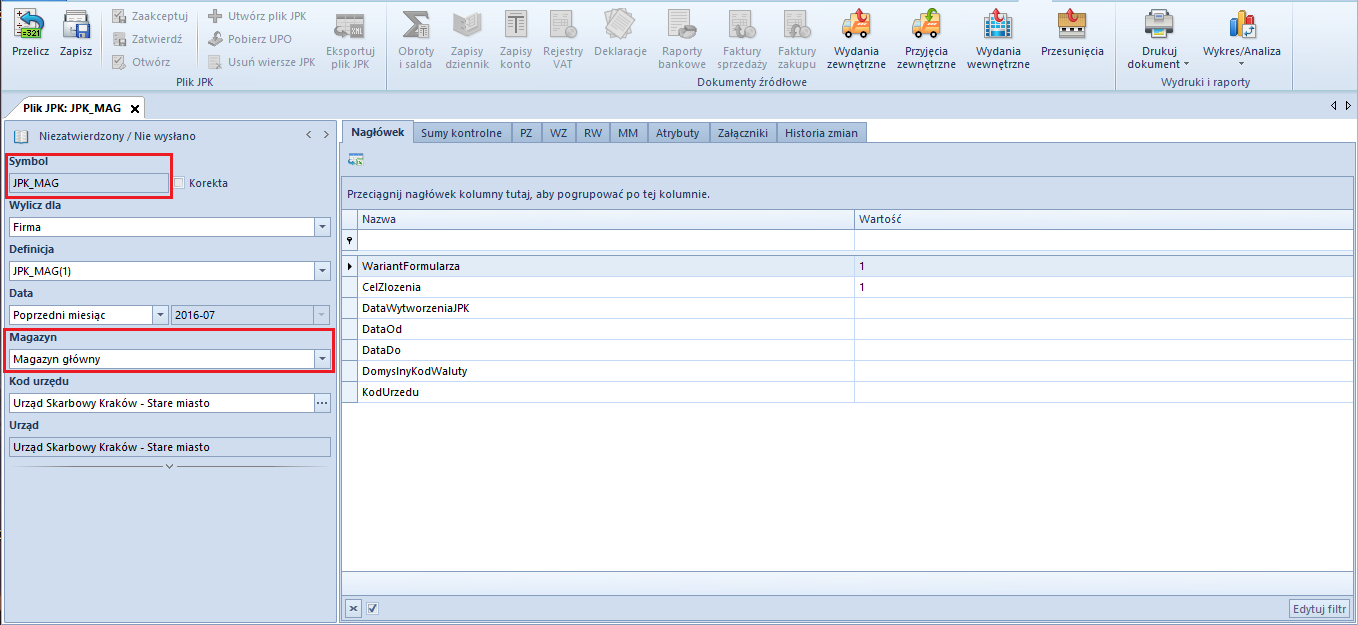The height and width of the screenshot is (625, 1358).
Task: Click the Symbol field JPK_MAG
Action: click(x=89, y=183)
